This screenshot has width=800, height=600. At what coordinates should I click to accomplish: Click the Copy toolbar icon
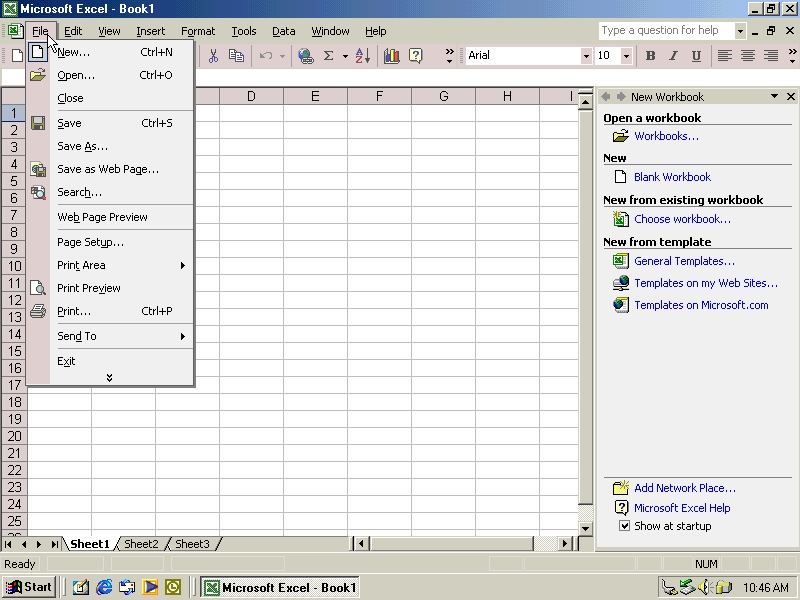point(236,56)
